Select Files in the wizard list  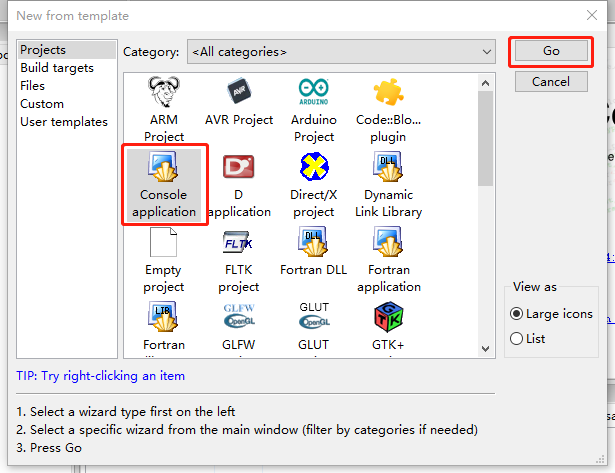(67, 86)
